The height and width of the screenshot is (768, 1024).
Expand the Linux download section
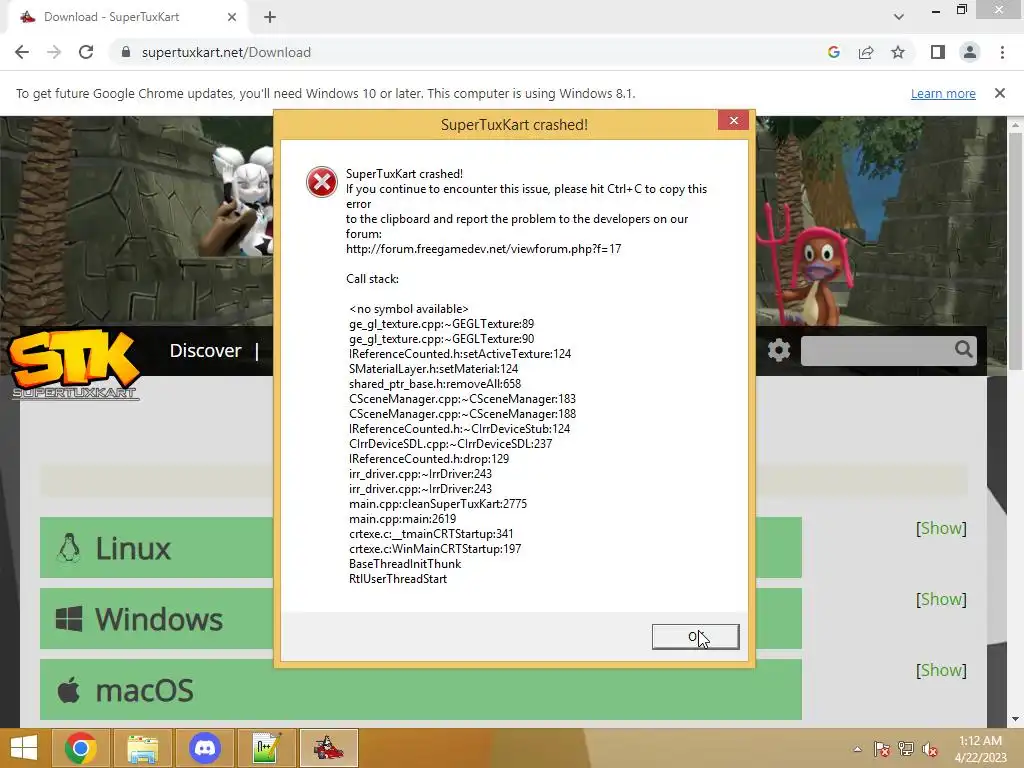[x=421, y=547]
